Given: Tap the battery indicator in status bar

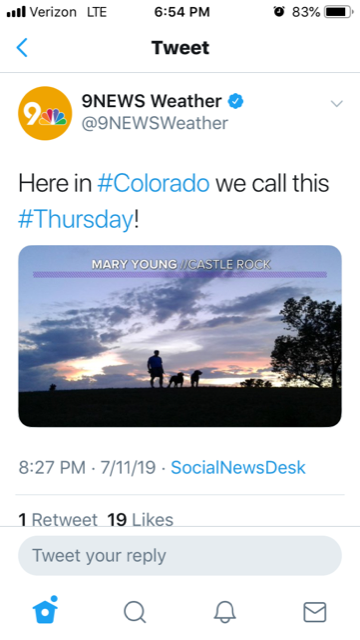Looking at the screenshot, I should (339, 12).
